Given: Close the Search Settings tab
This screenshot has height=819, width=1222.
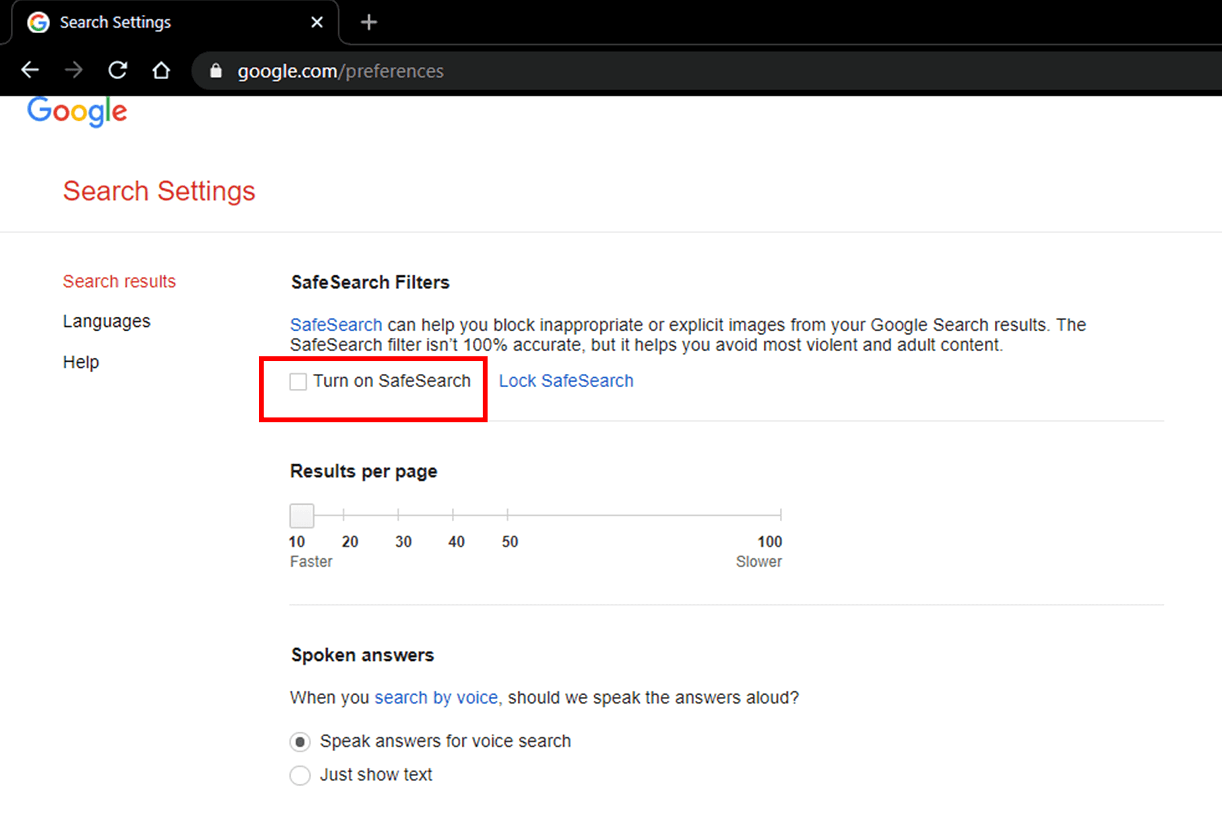Looking at the screenshot, I should tap(317, 22).
